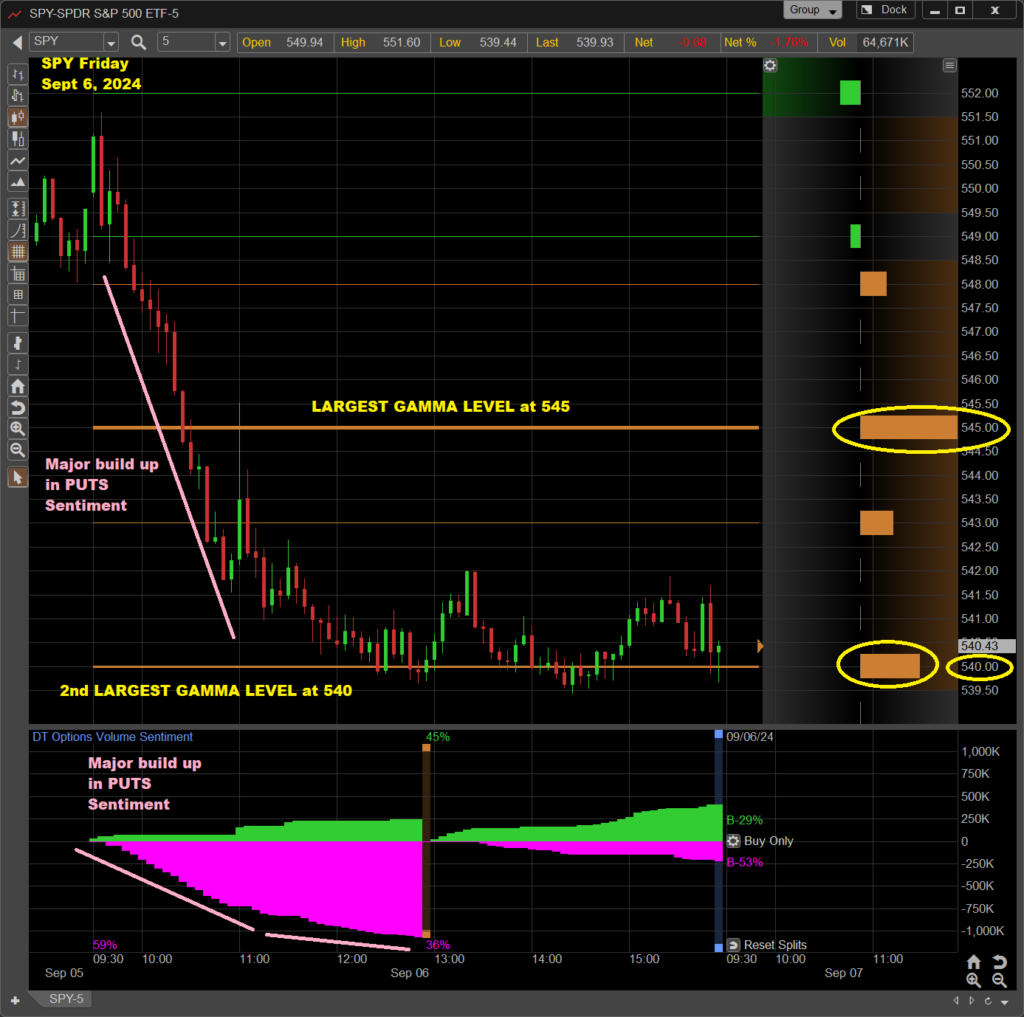
Task: Select the candlestick chart type icon
Action: click(17, 117)
